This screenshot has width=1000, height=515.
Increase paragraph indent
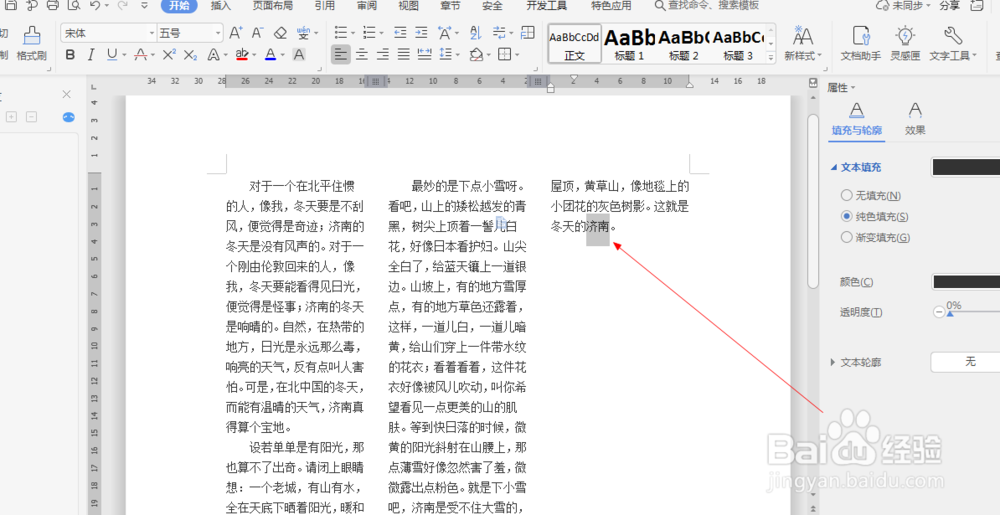[x=421, y=33]
